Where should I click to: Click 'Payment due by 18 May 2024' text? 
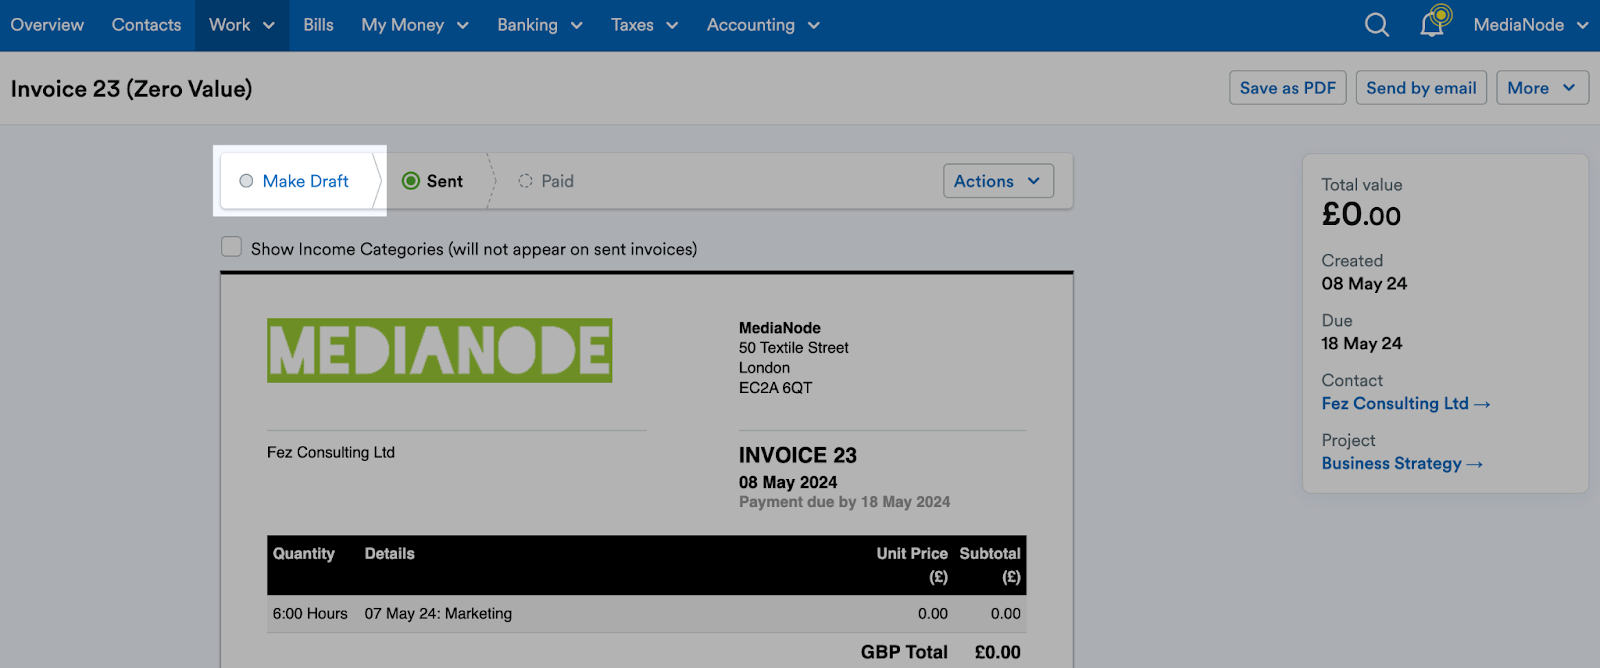(844, 502)
